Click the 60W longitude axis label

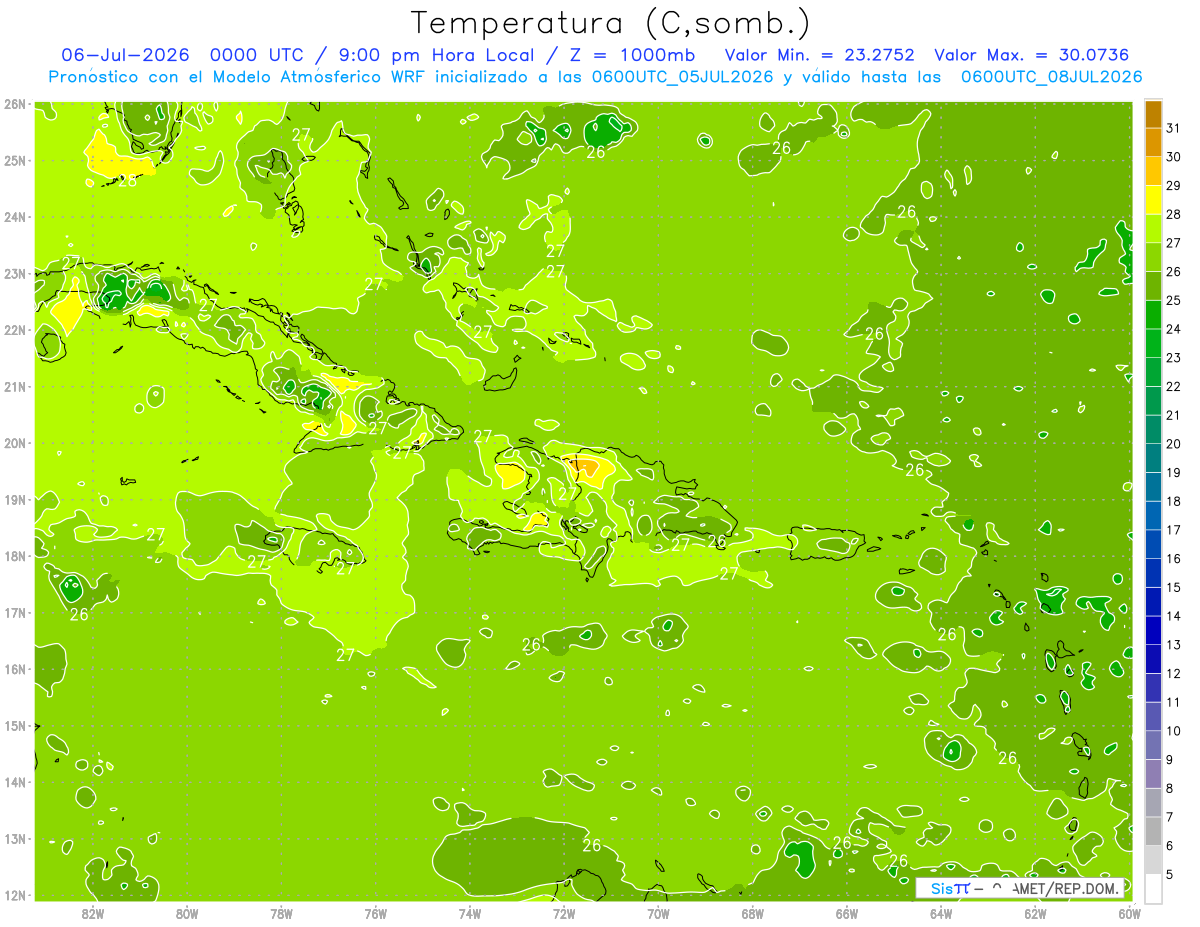coord(1129,913)
